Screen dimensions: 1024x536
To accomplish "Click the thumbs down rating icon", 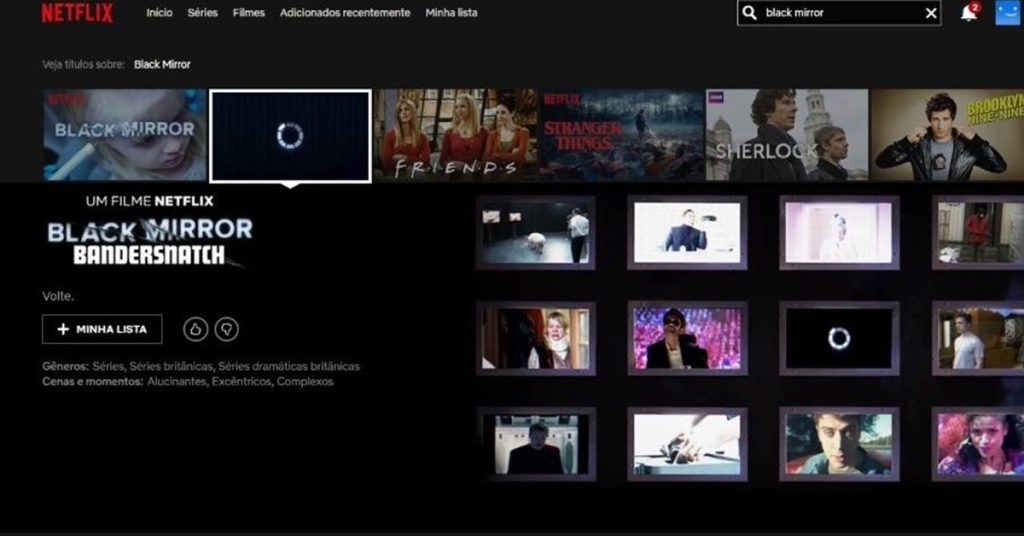I will coord(227,329).
